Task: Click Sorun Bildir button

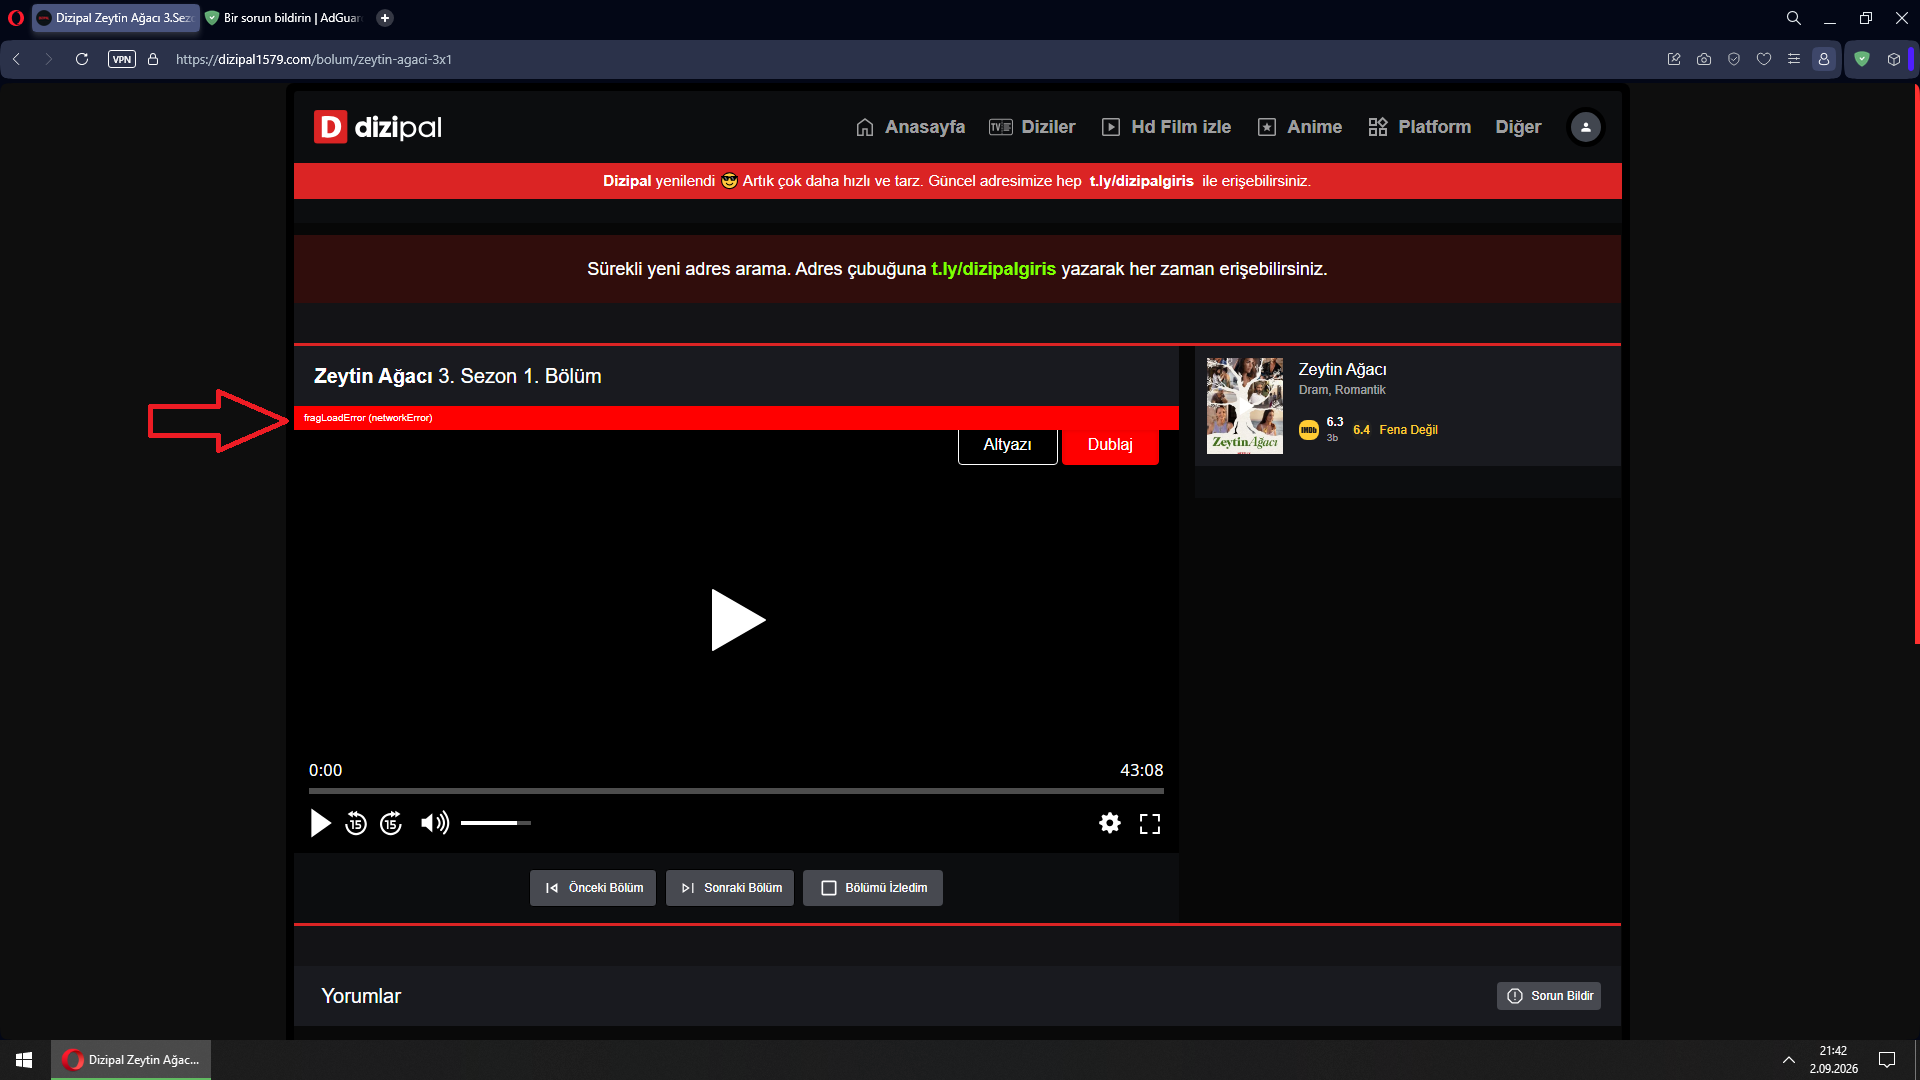Action: tap(1548, 996)
